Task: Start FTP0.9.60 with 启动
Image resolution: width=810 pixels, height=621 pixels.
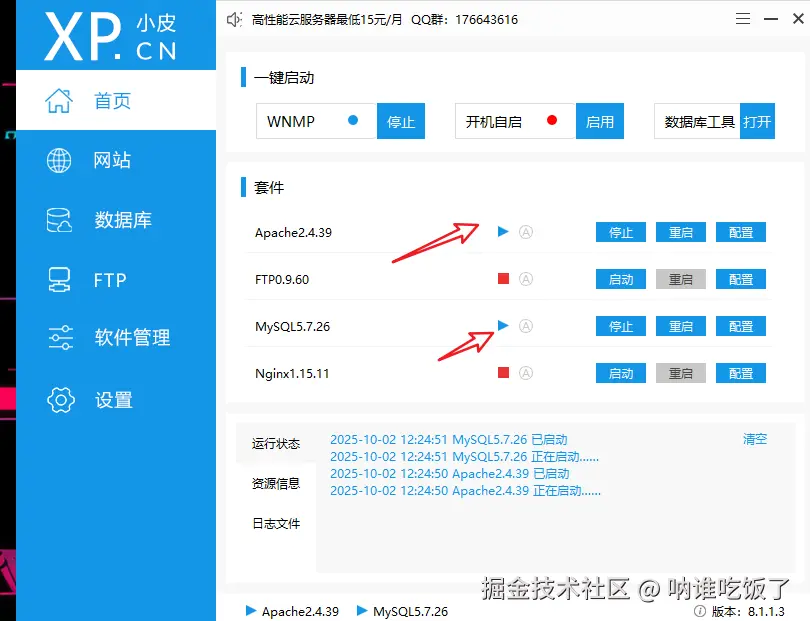Action: point(621,279)
